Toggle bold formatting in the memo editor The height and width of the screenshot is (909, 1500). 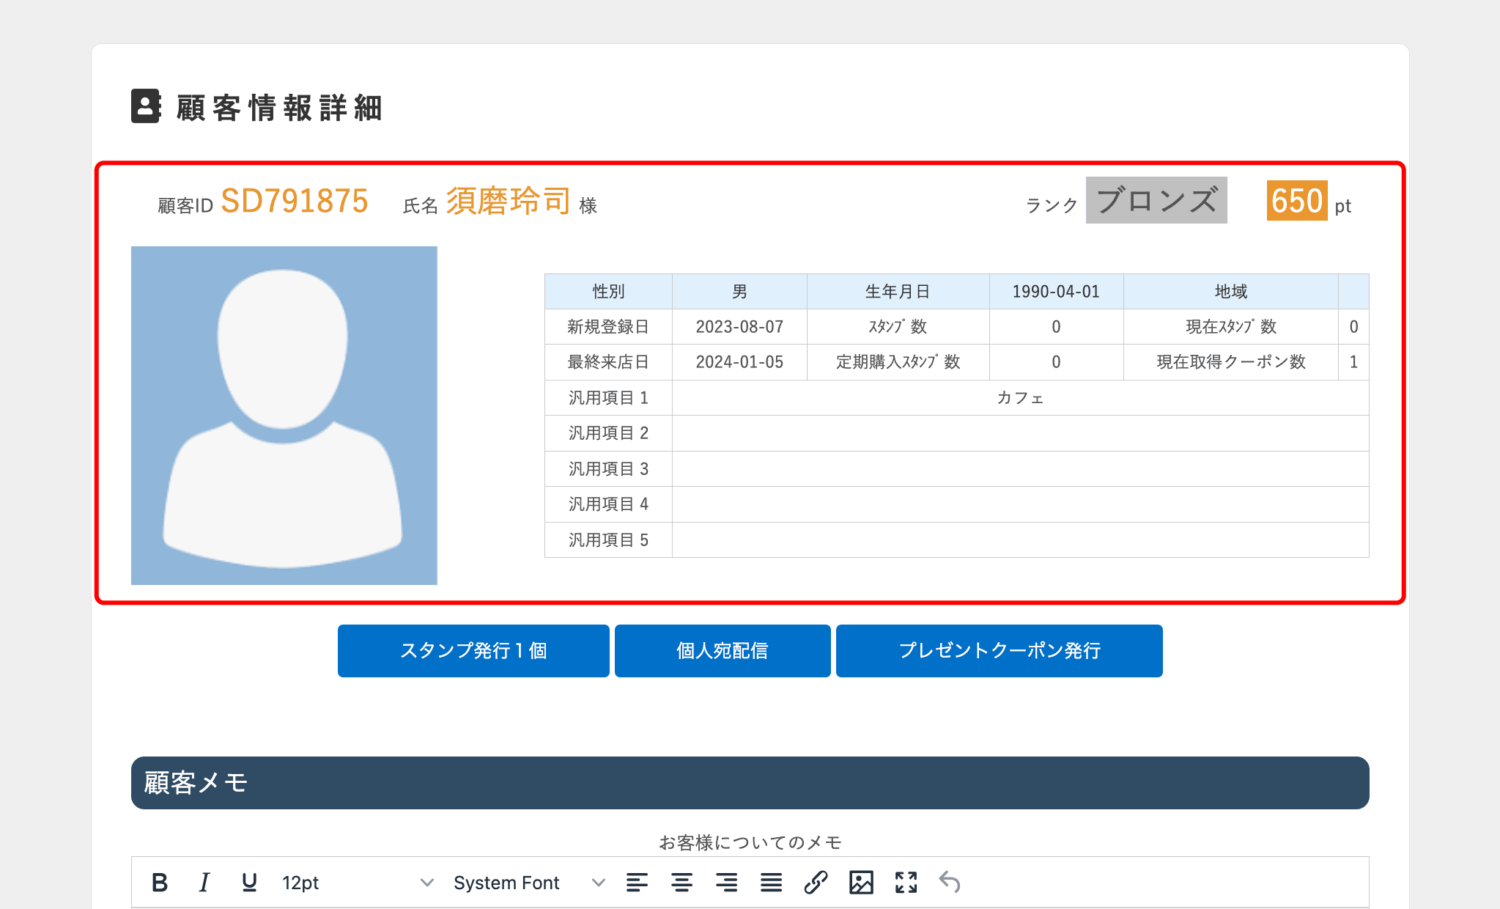(160, 882)
